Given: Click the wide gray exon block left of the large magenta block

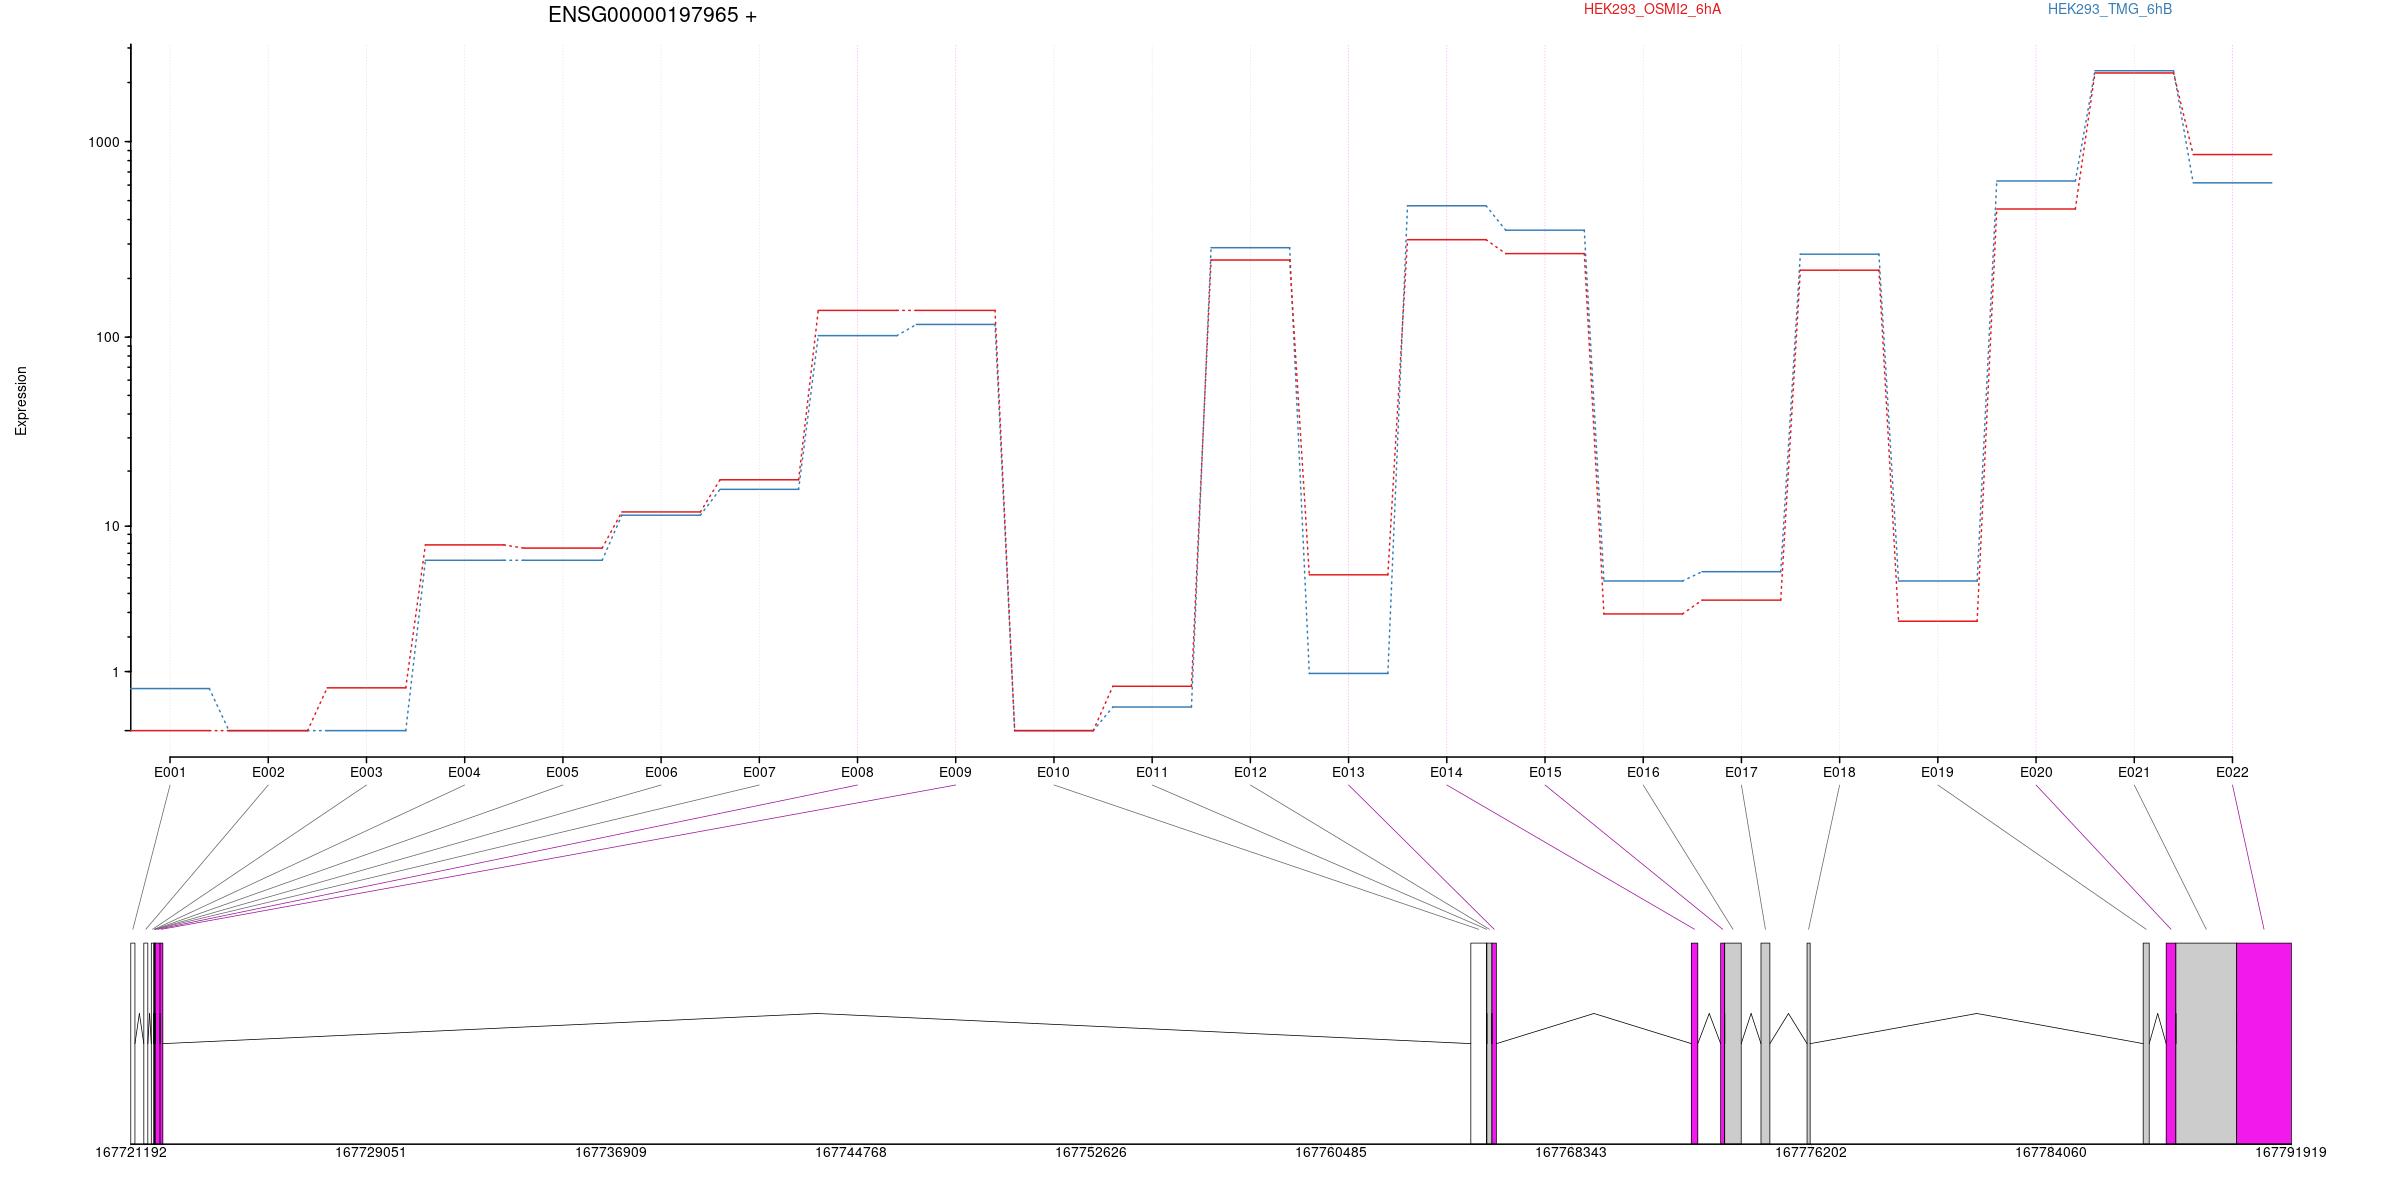Looking at the screenshot, I should click(2206, 1043).
